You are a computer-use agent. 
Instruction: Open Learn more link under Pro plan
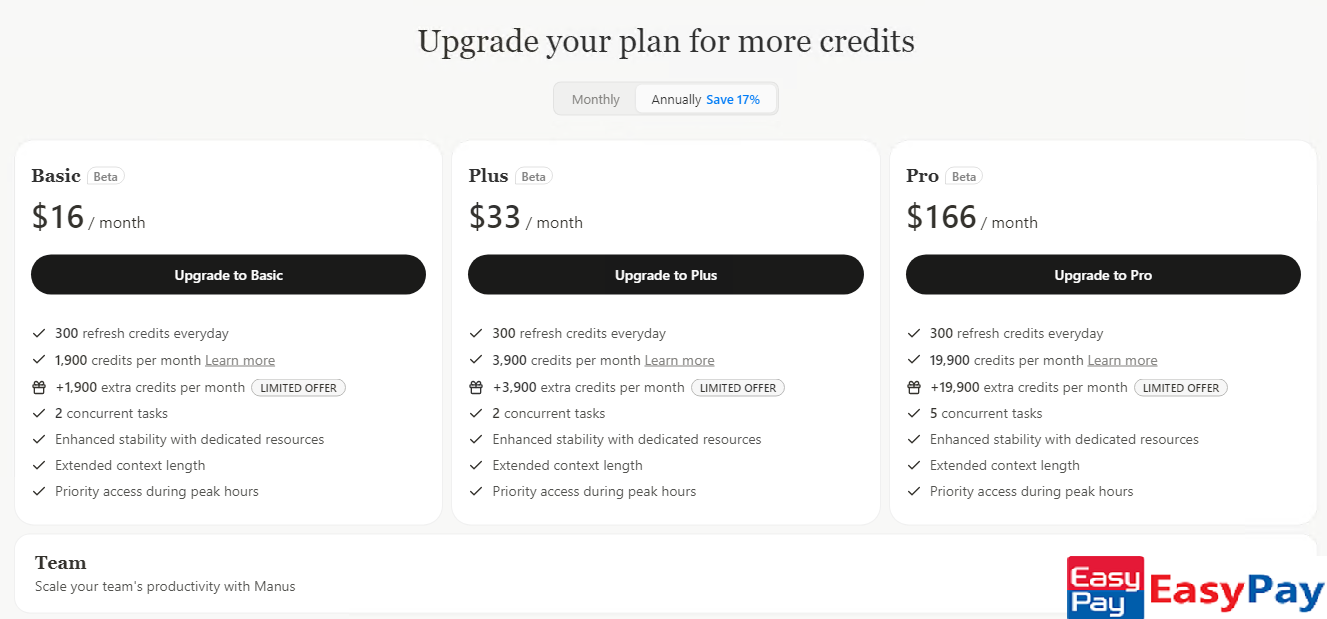1122,360
